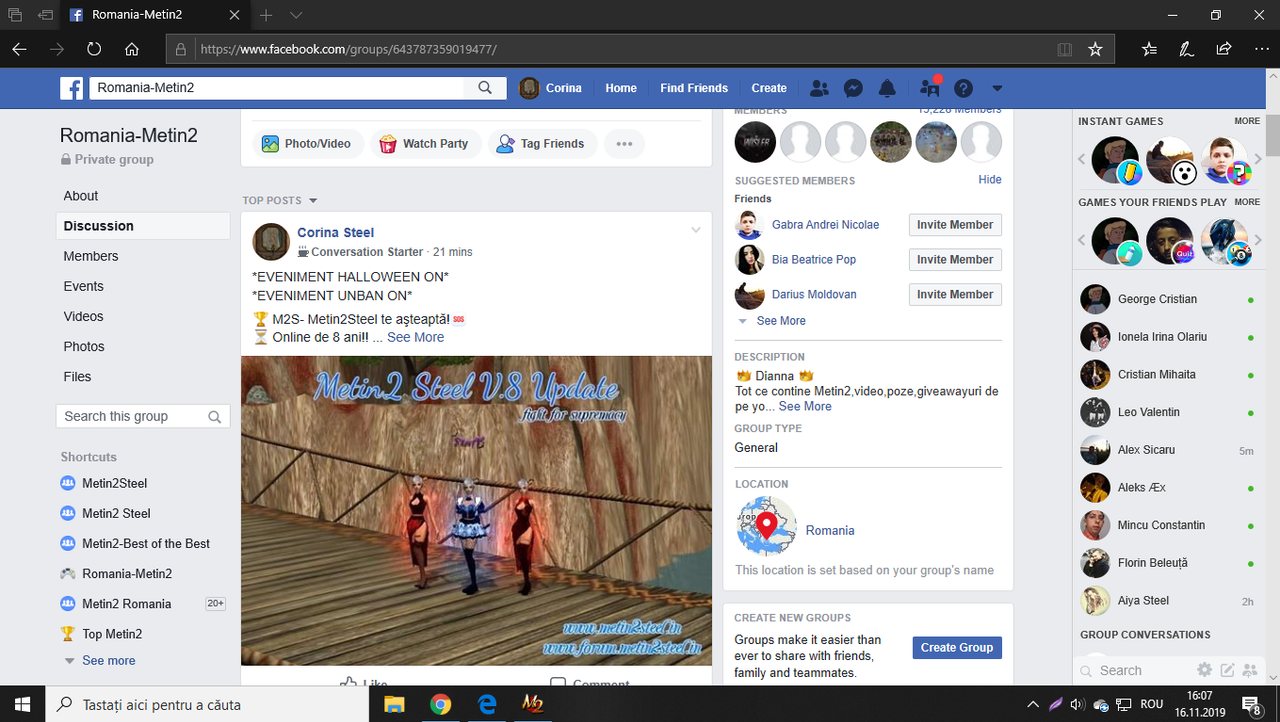
Task: Open the three-dots more post options button
Action: tap(624, 144)
